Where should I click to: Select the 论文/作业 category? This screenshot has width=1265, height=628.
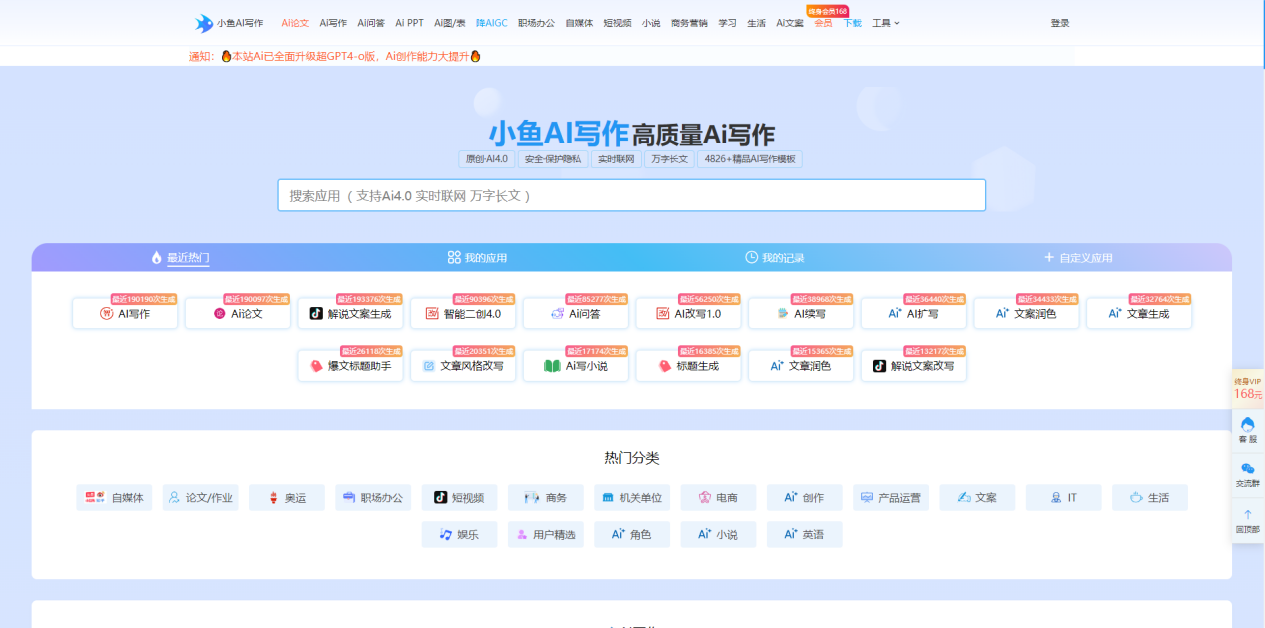tap(201, 497)
